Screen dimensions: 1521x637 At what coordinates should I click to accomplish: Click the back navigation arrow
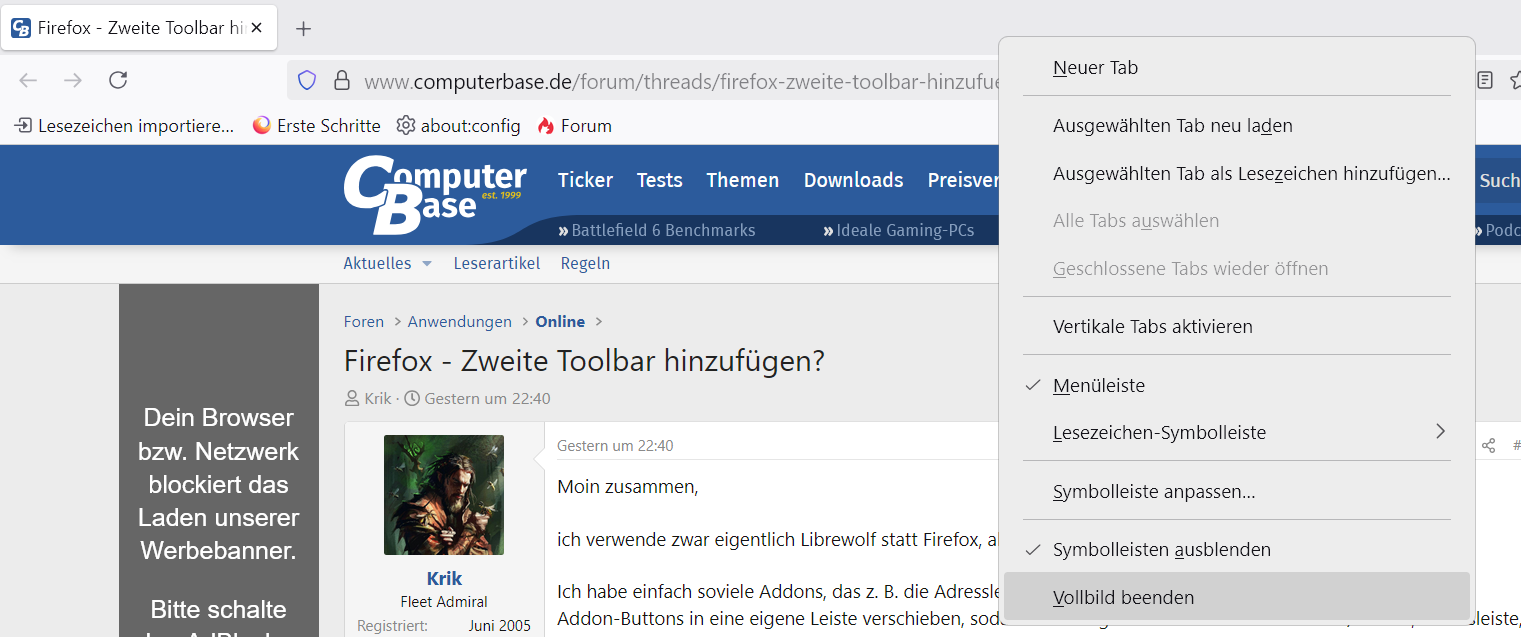point(28,80)
